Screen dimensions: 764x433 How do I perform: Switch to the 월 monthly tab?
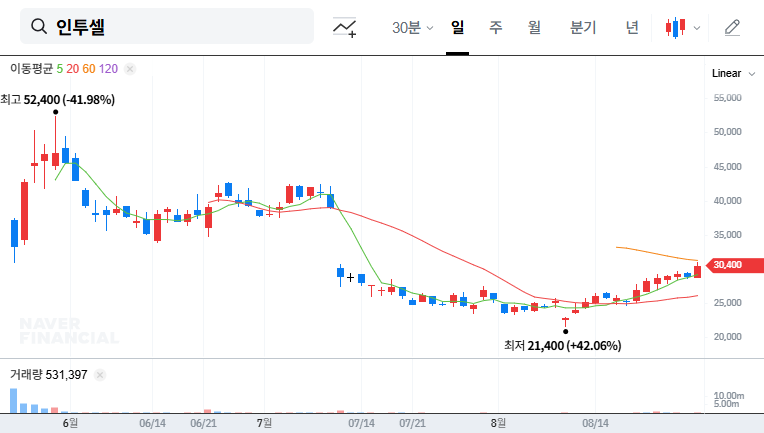(x=535, y=27)
